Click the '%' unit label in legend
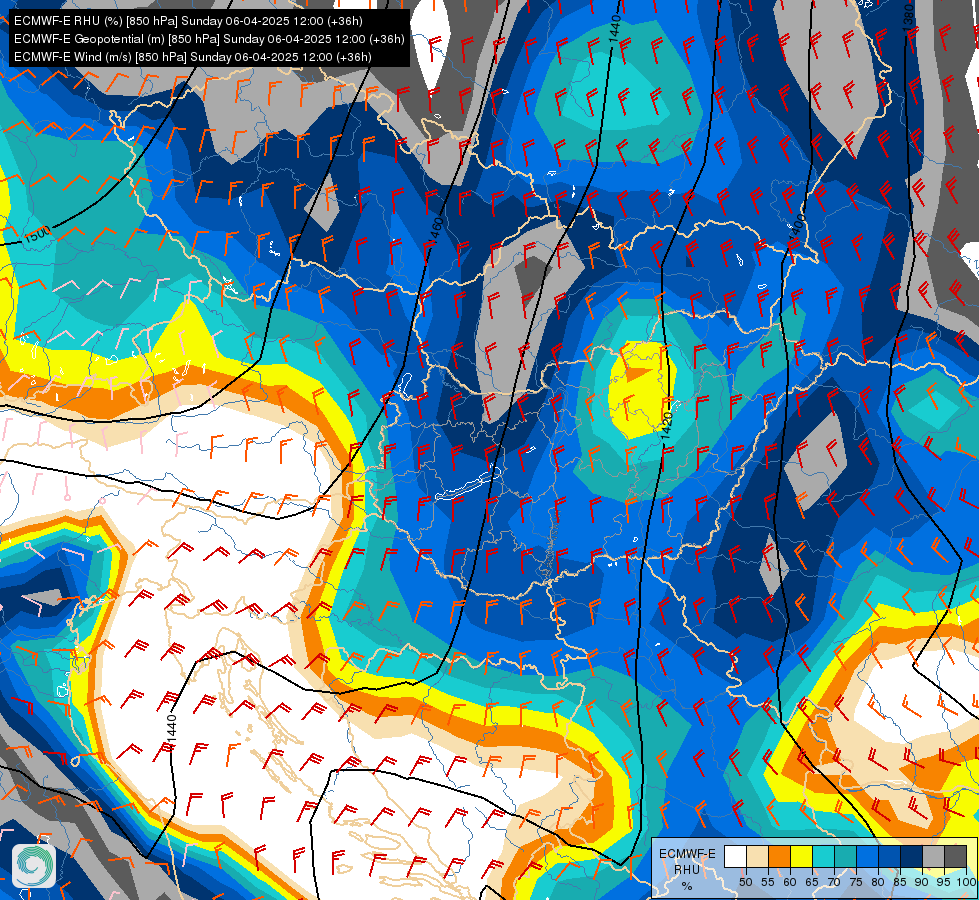The height and width of the screenshot is (900, 979). 687,886
